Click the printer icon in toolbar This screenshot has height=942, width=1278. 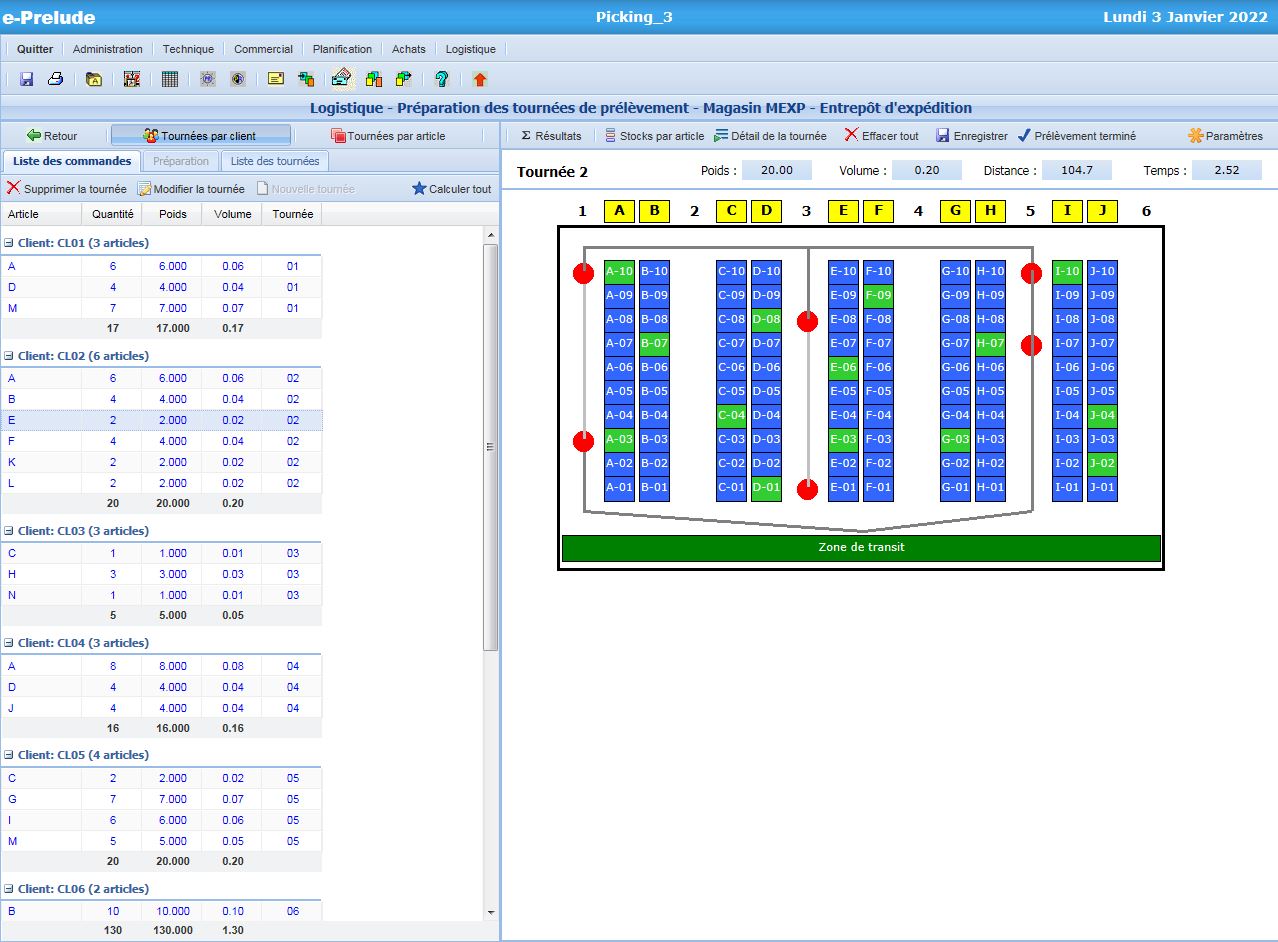[x=56, y=79]
